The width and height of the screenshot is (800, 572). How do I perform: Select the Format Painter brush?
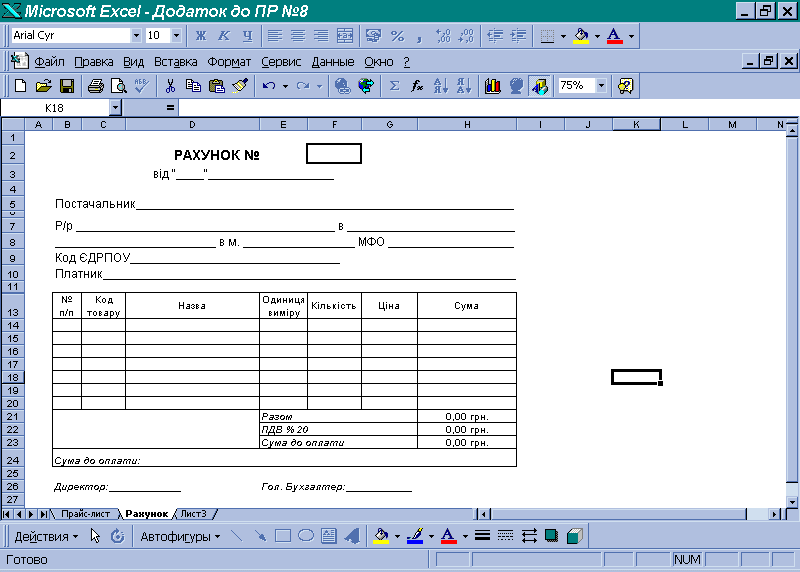[240, 86]
